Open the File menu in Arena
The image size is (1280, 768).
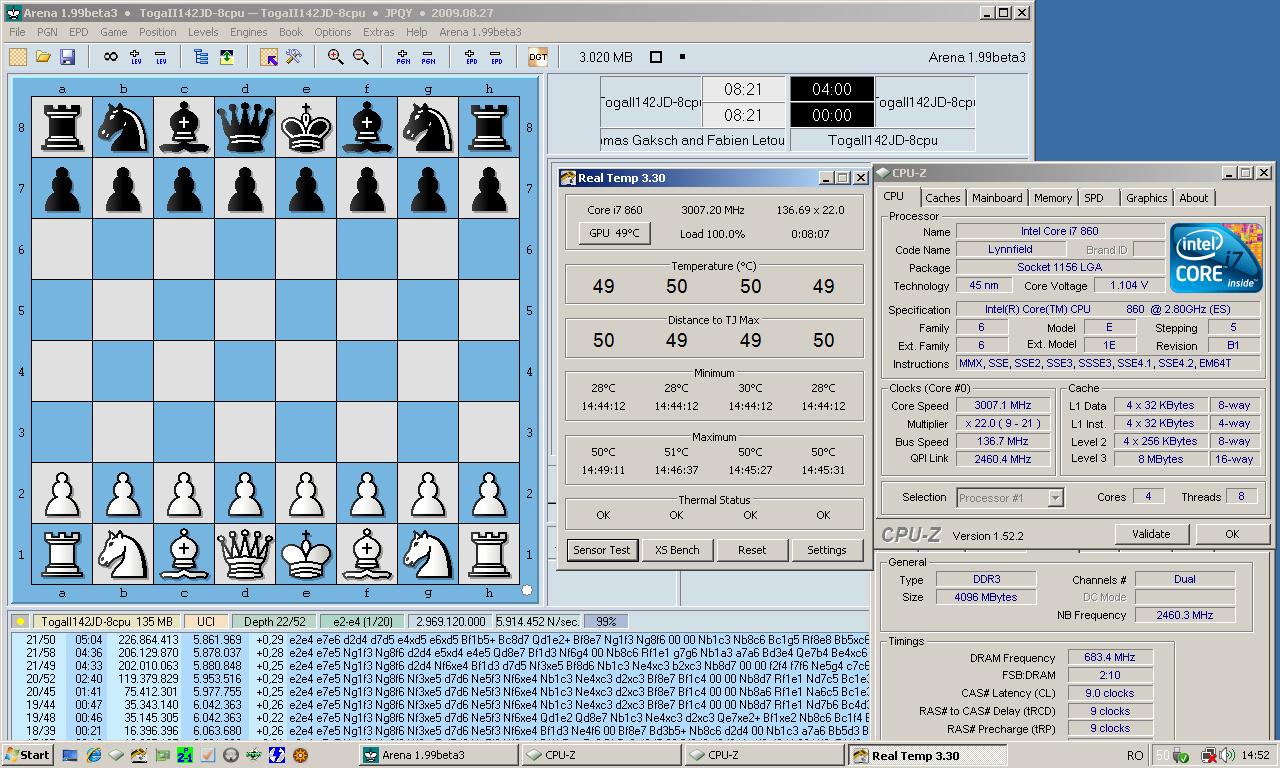point(17,32)
